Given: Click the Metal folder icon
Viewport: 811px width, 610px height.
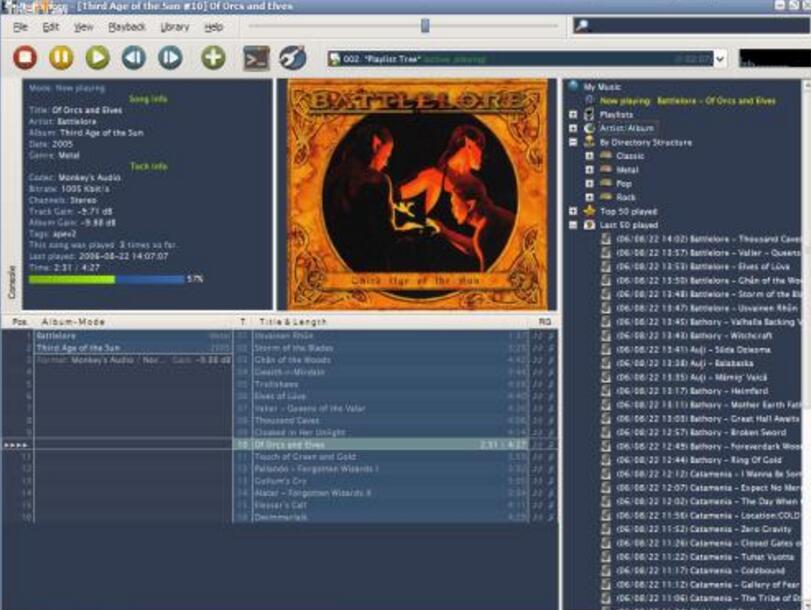Looking at the screenshot, I should [x=606, y=169].
